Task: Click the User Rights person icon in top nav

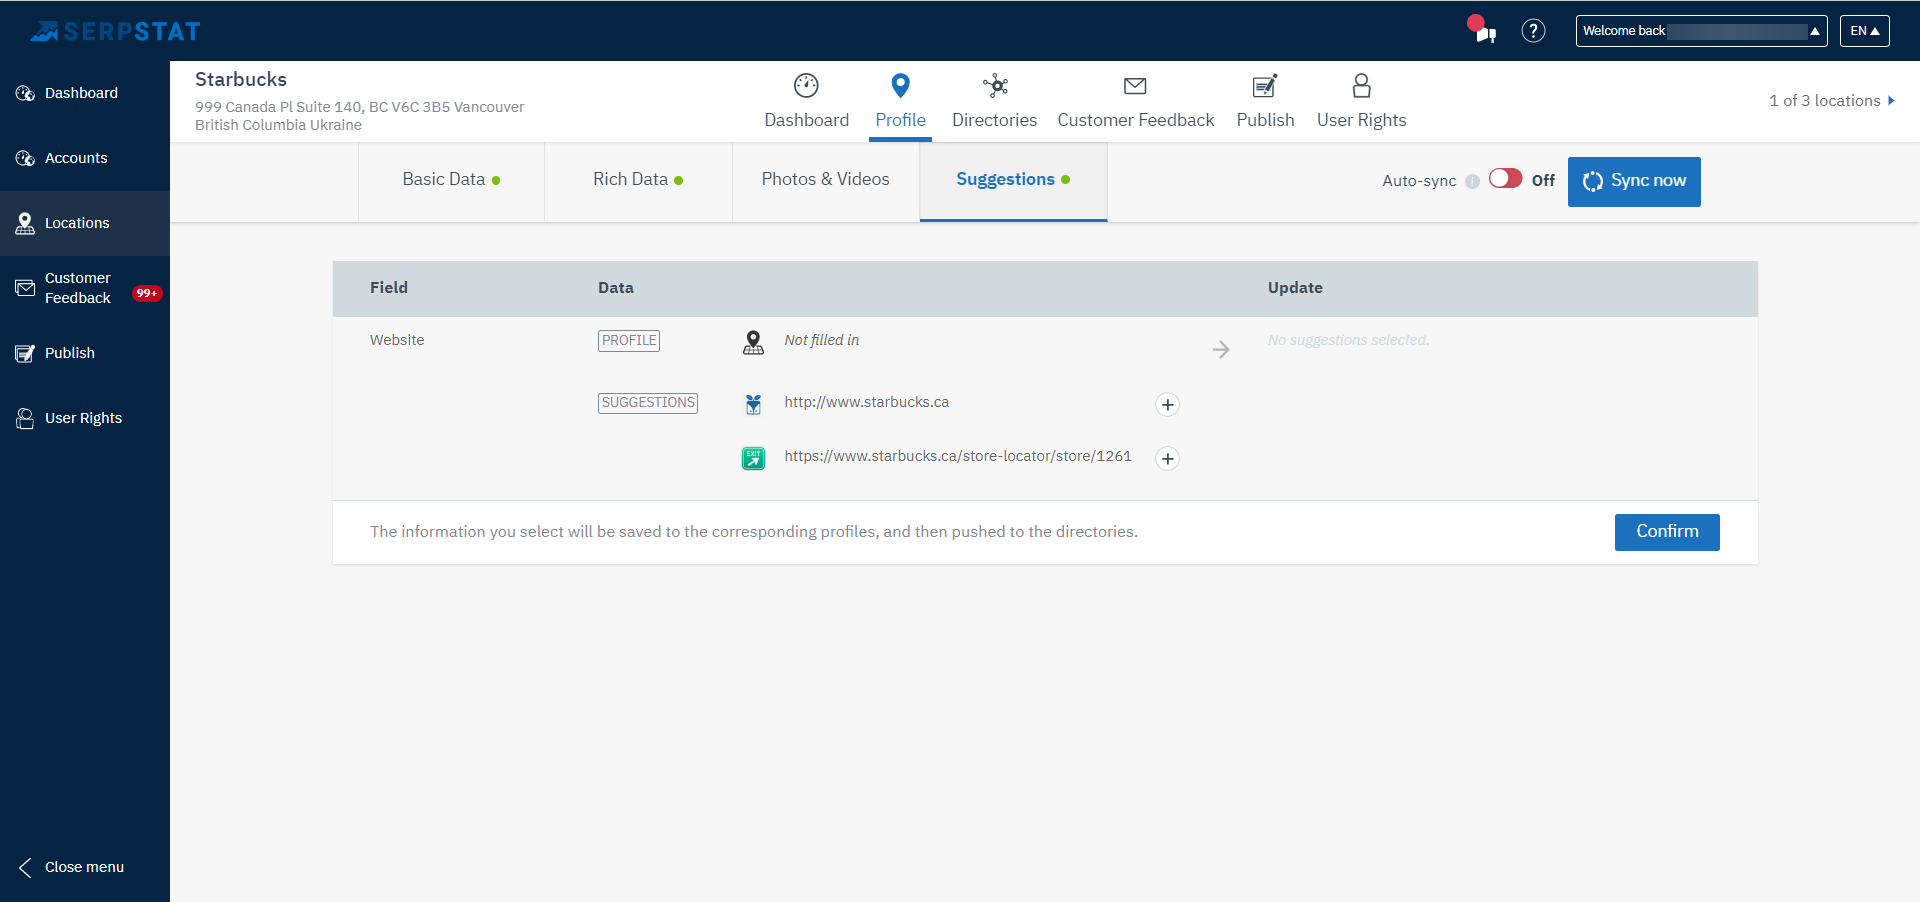Action: [1361, 86]
